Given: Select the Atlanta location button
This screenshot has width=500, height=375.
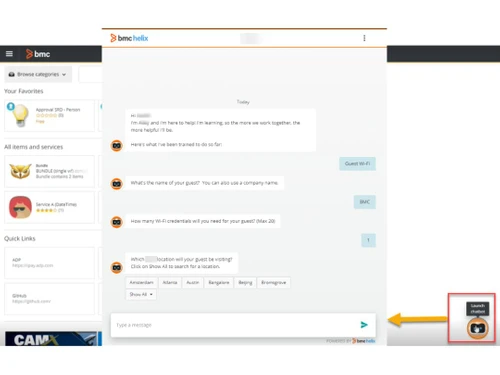Looking at the screenshot, I should 170,282.
